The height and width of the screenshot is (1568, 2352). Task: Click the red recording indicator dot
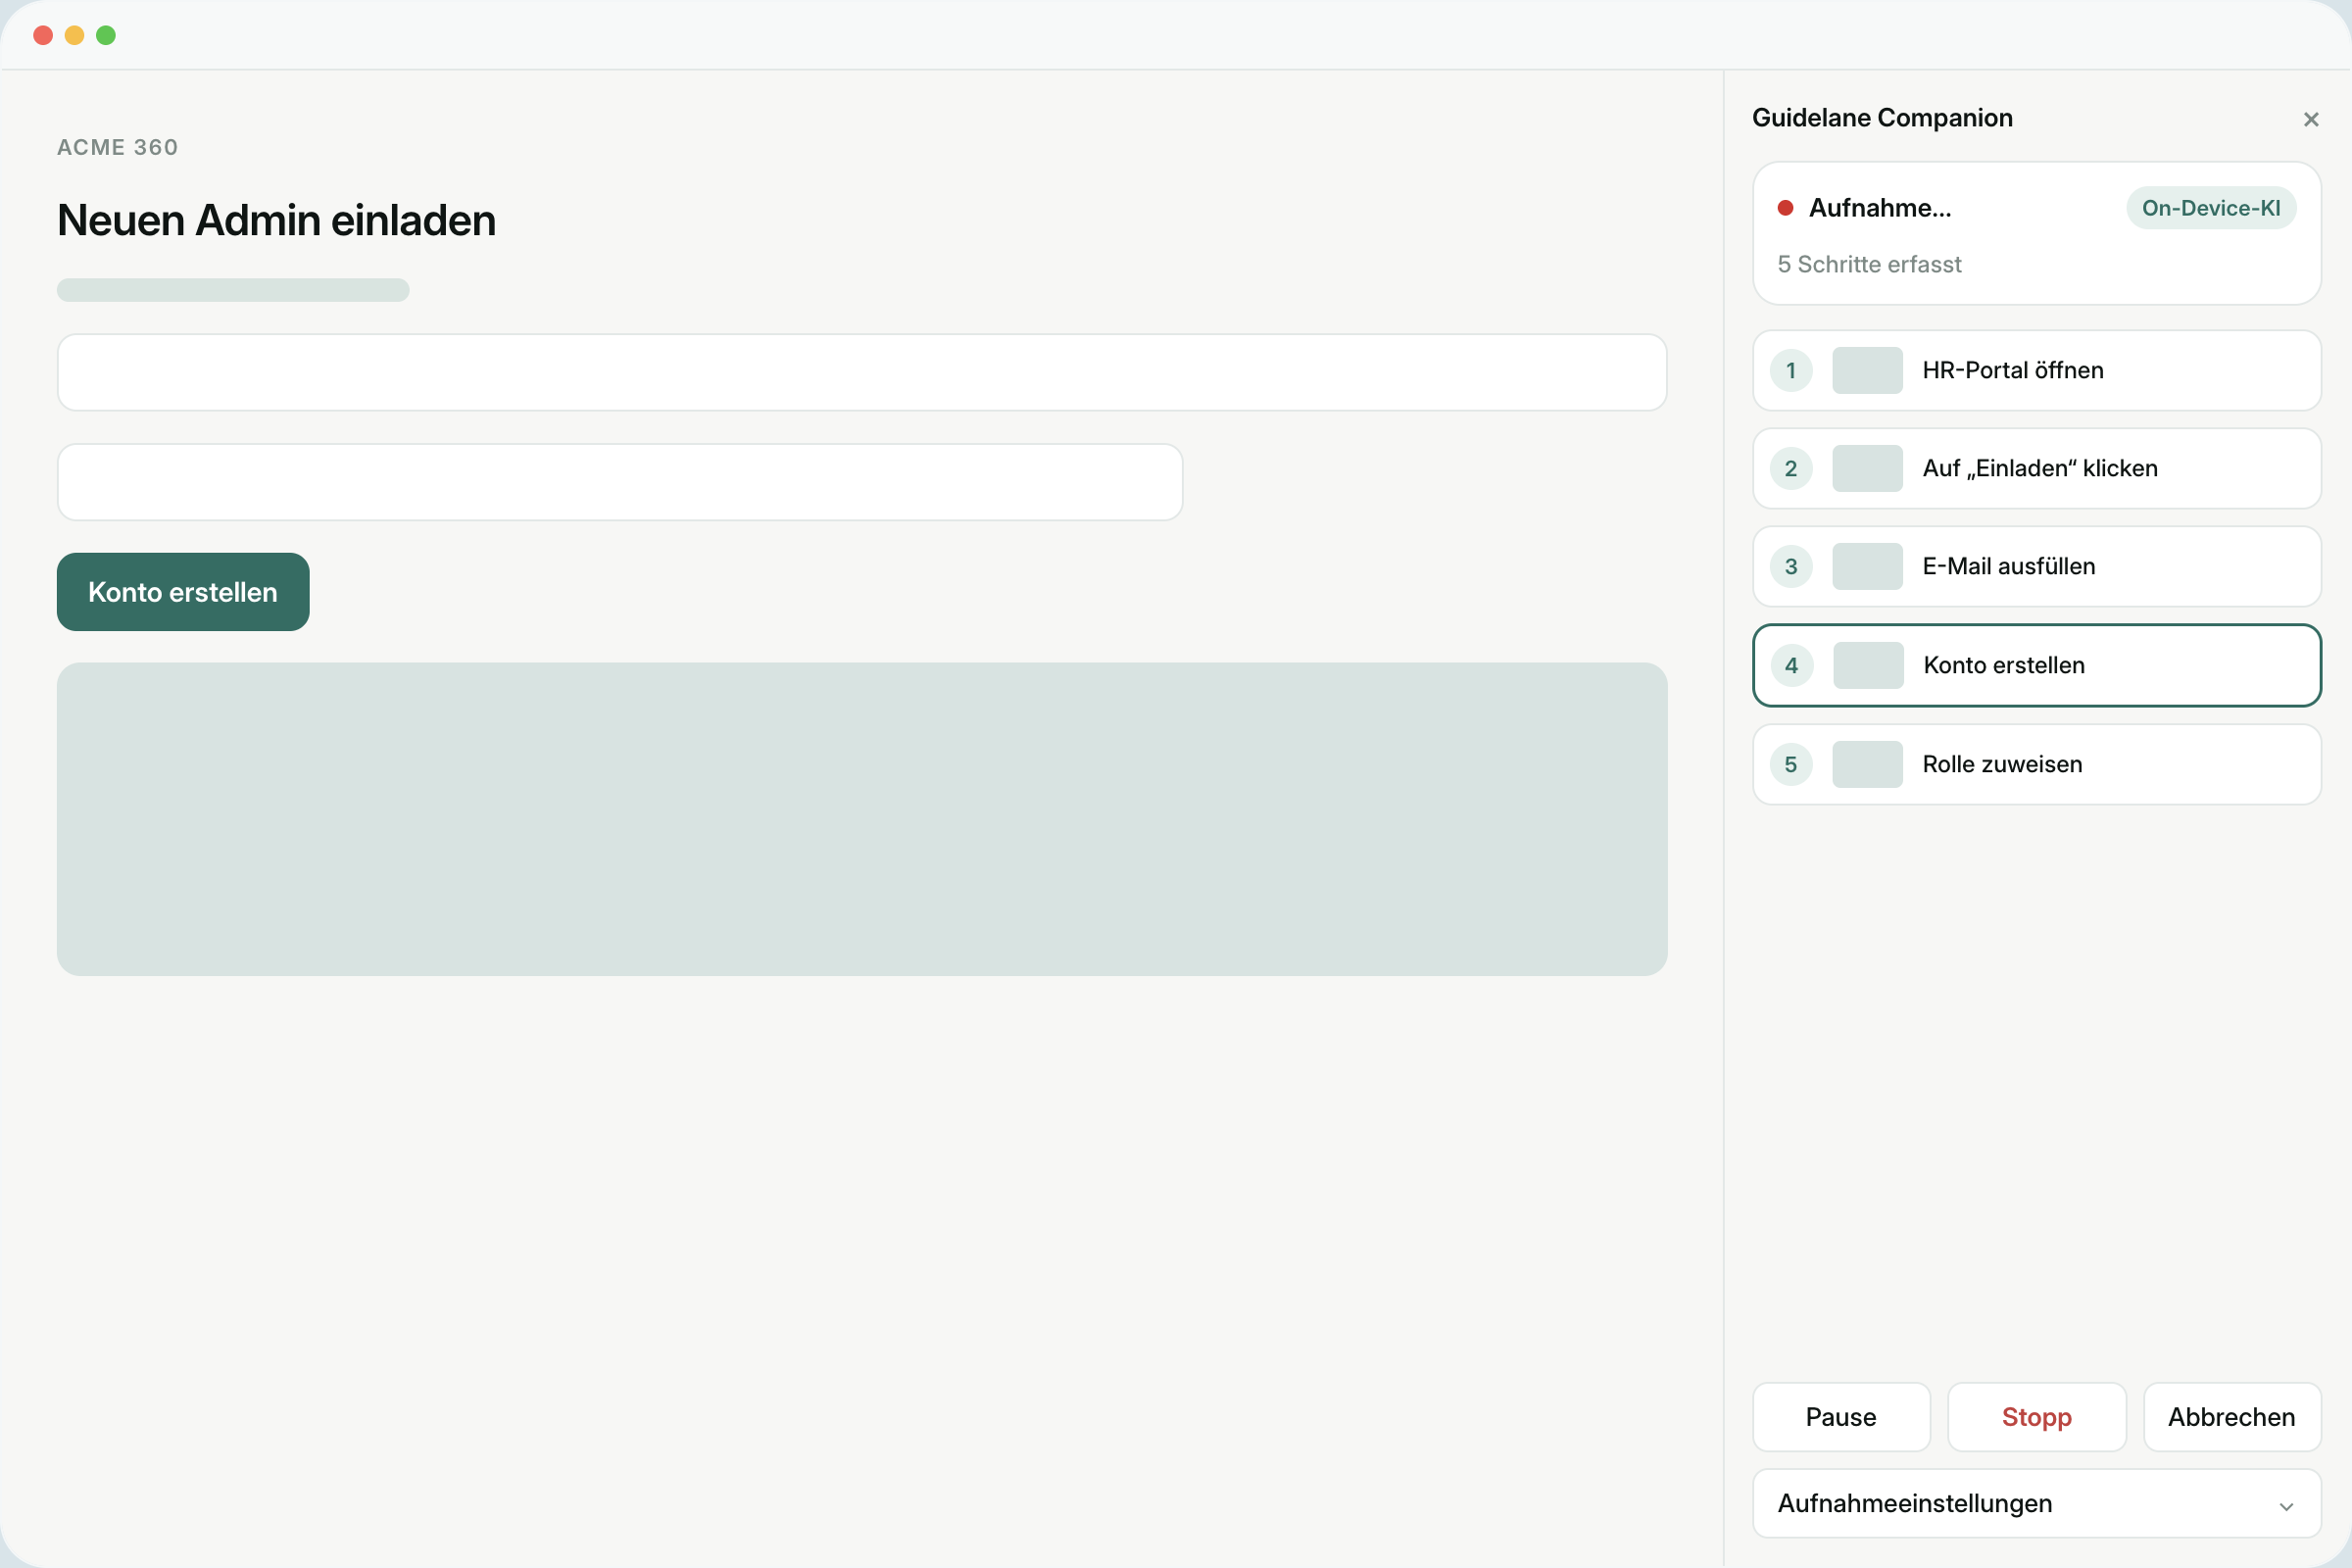coord(1785,208)
